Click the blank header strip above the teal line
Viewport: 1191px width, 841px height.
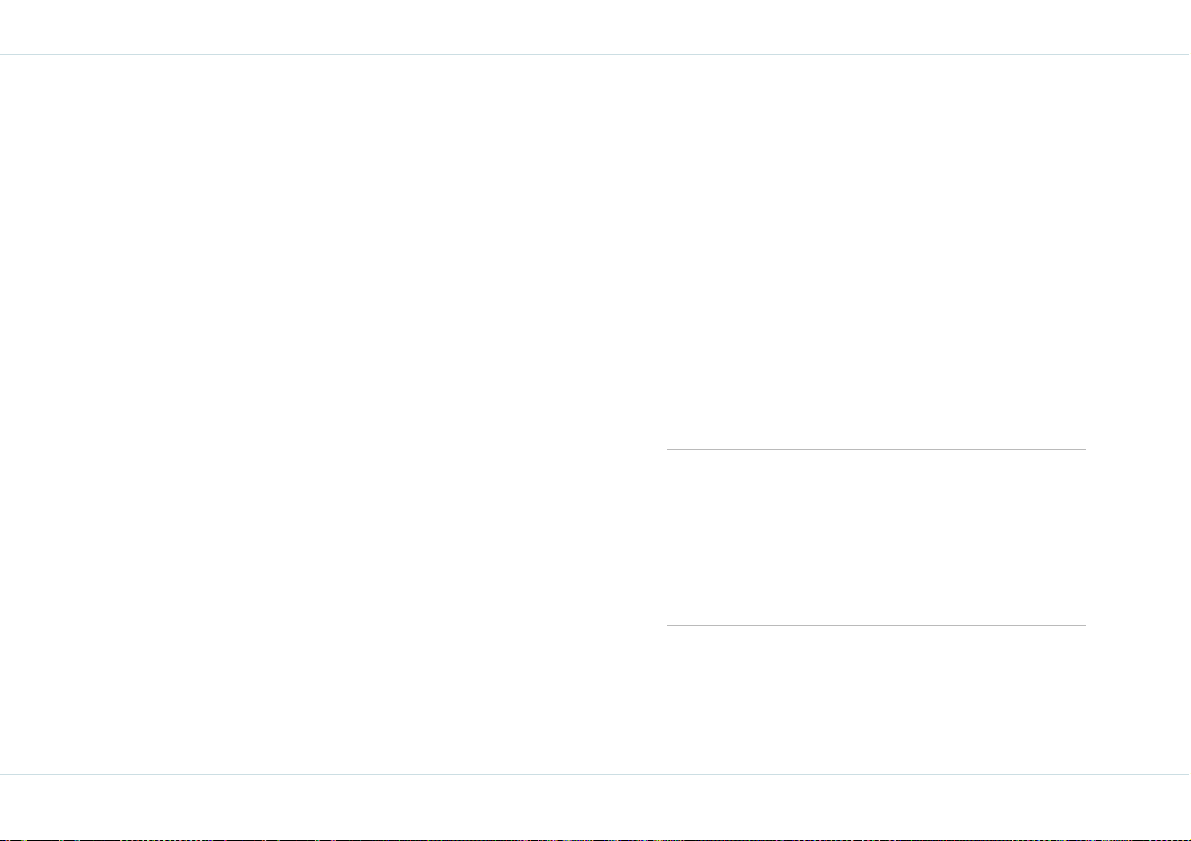point(596,27)
